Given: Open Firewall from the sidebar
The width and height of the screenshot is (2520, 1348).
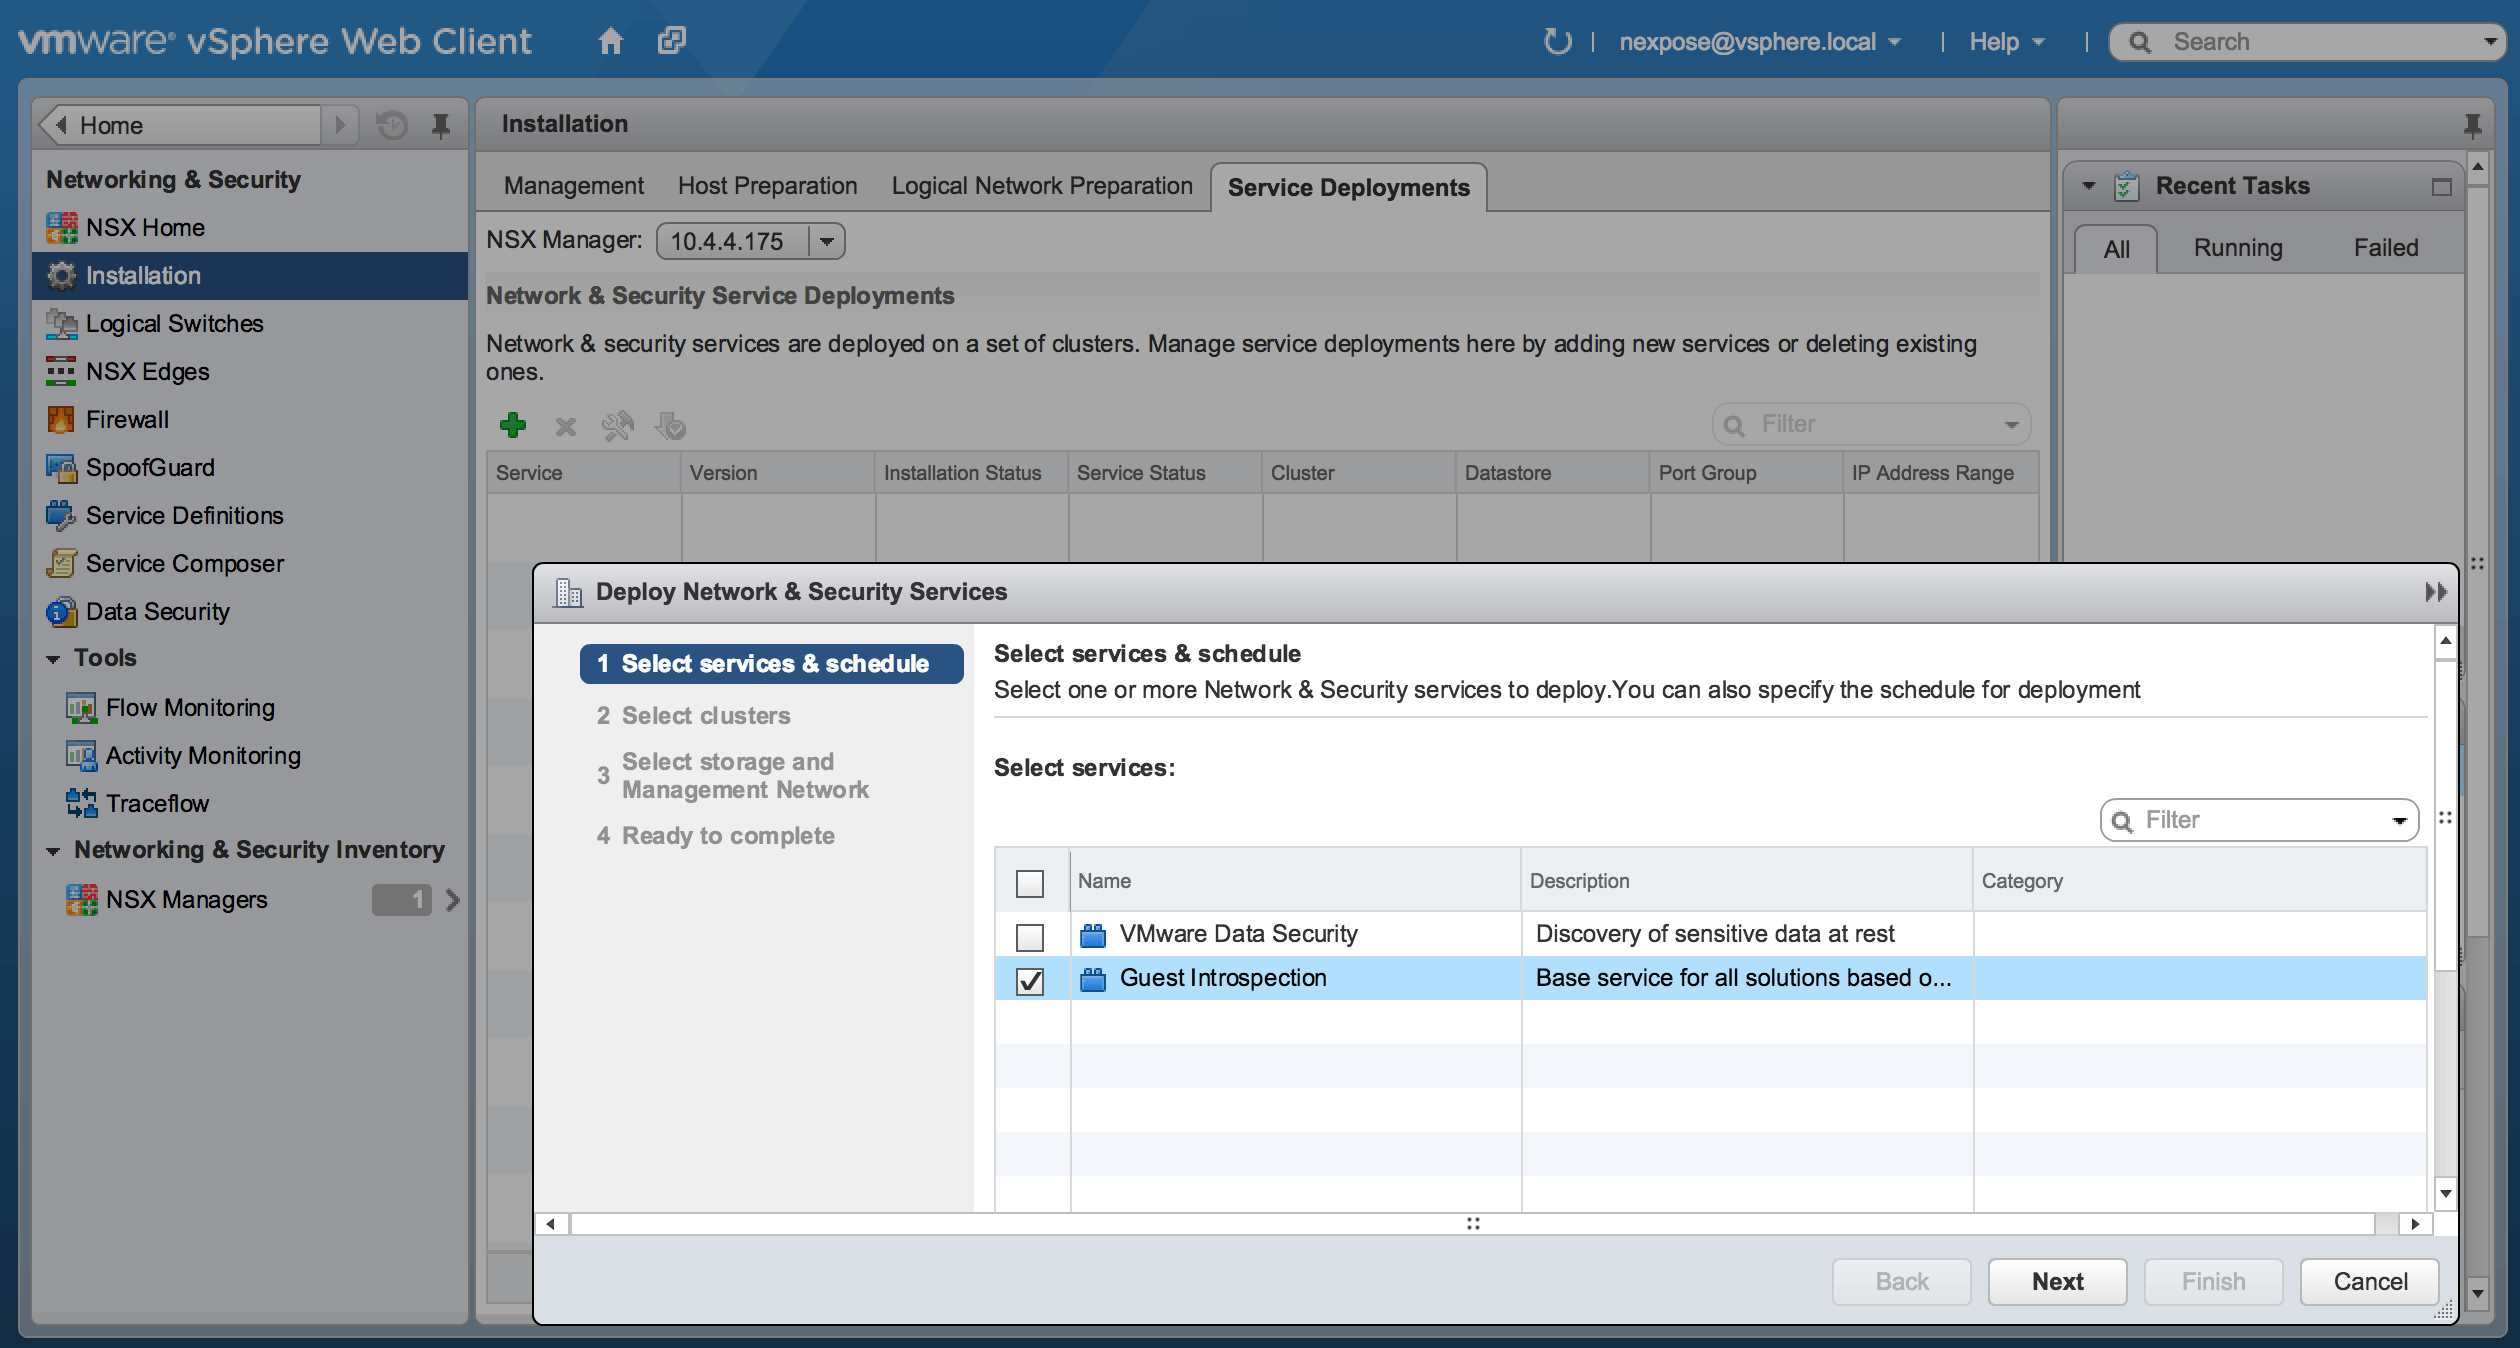Looking at the screenshot, I should coord(127,420).
